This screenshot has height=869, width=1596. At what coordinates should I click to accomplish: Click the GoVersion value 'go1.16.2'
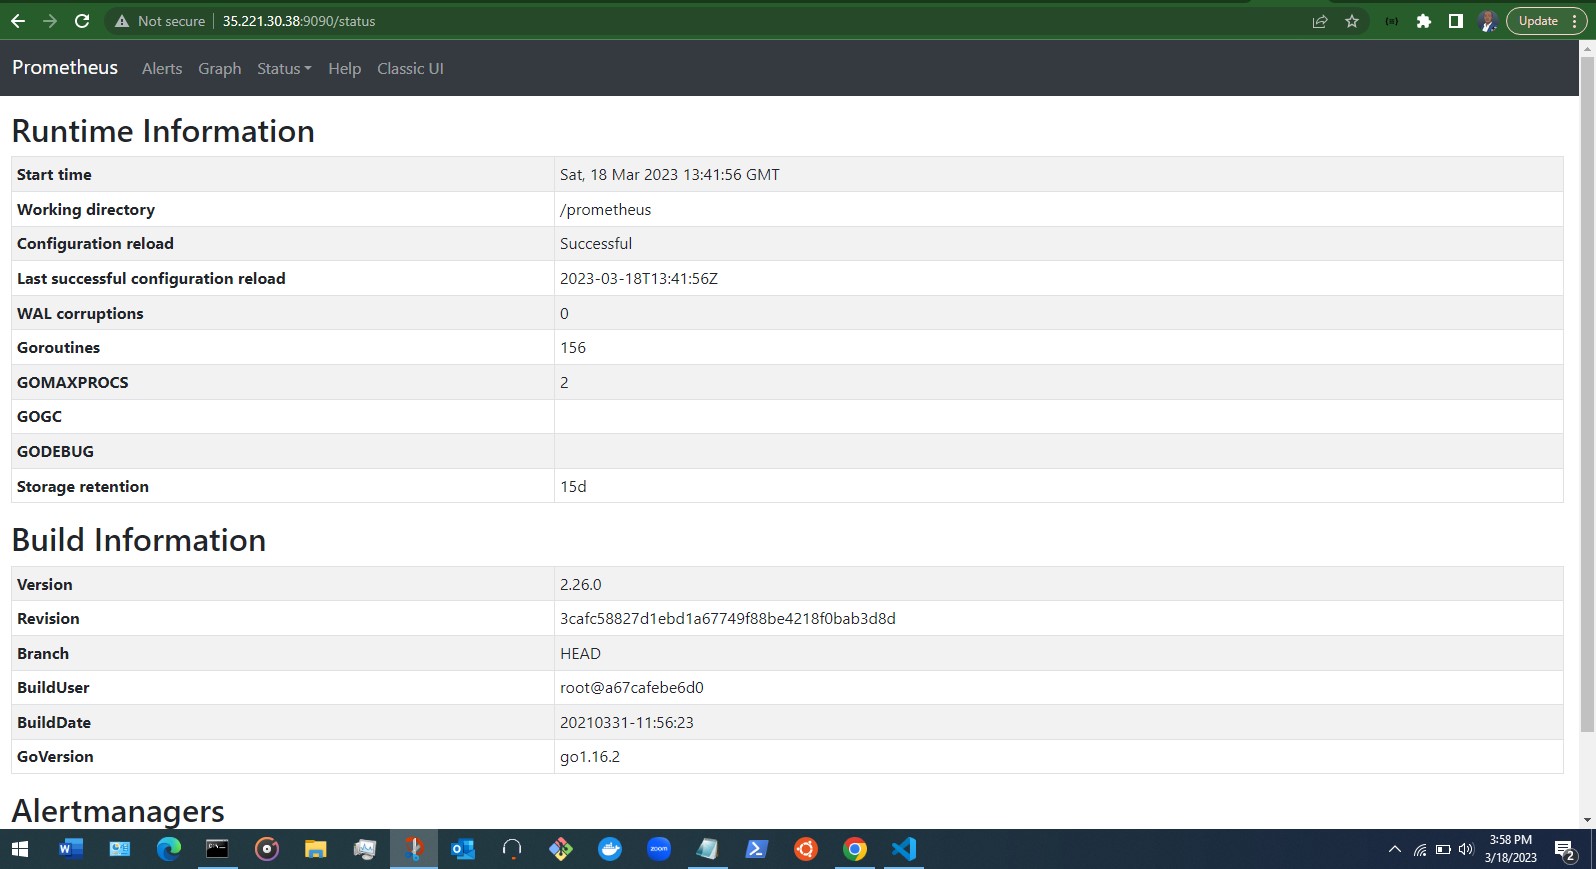click(x=590, y=756)
